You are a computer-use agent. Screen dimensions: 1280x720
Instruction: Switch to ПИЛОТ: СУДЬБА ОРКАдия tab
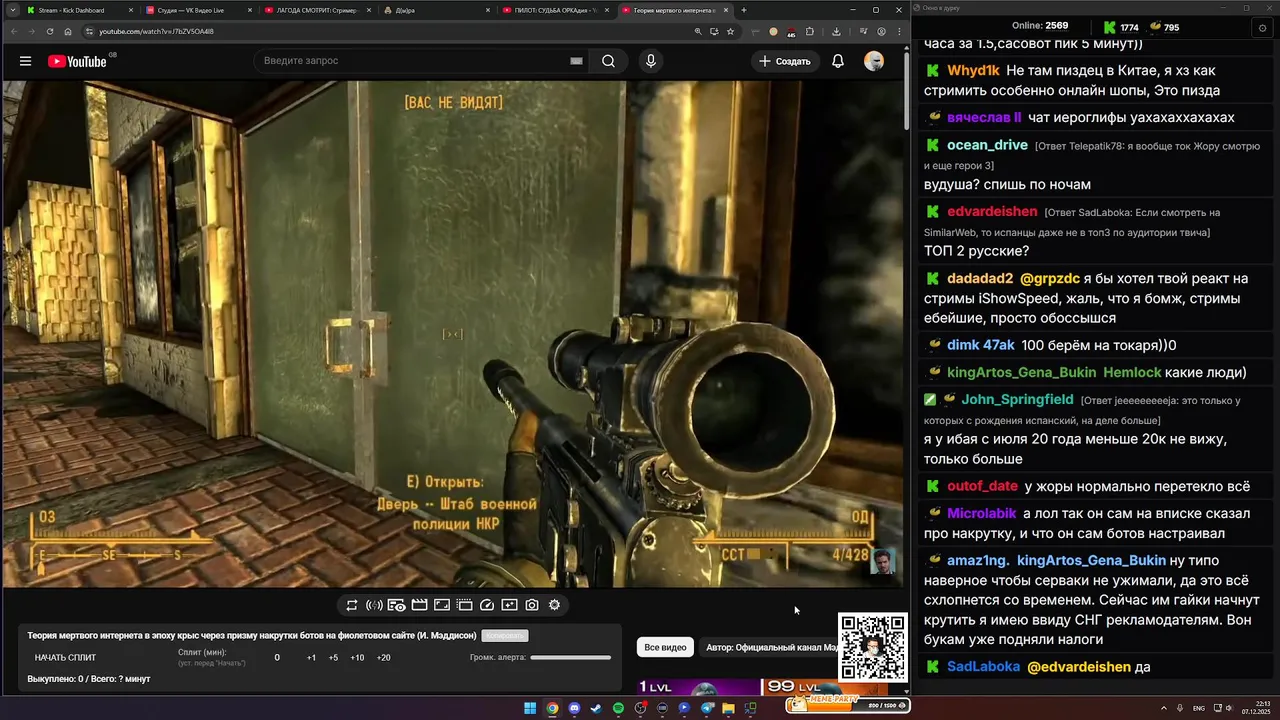[x=555, y=10]
